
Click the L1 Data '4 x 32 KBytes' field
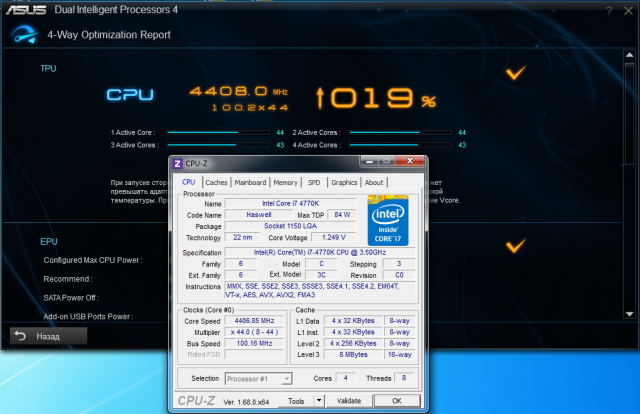point(353,321)
